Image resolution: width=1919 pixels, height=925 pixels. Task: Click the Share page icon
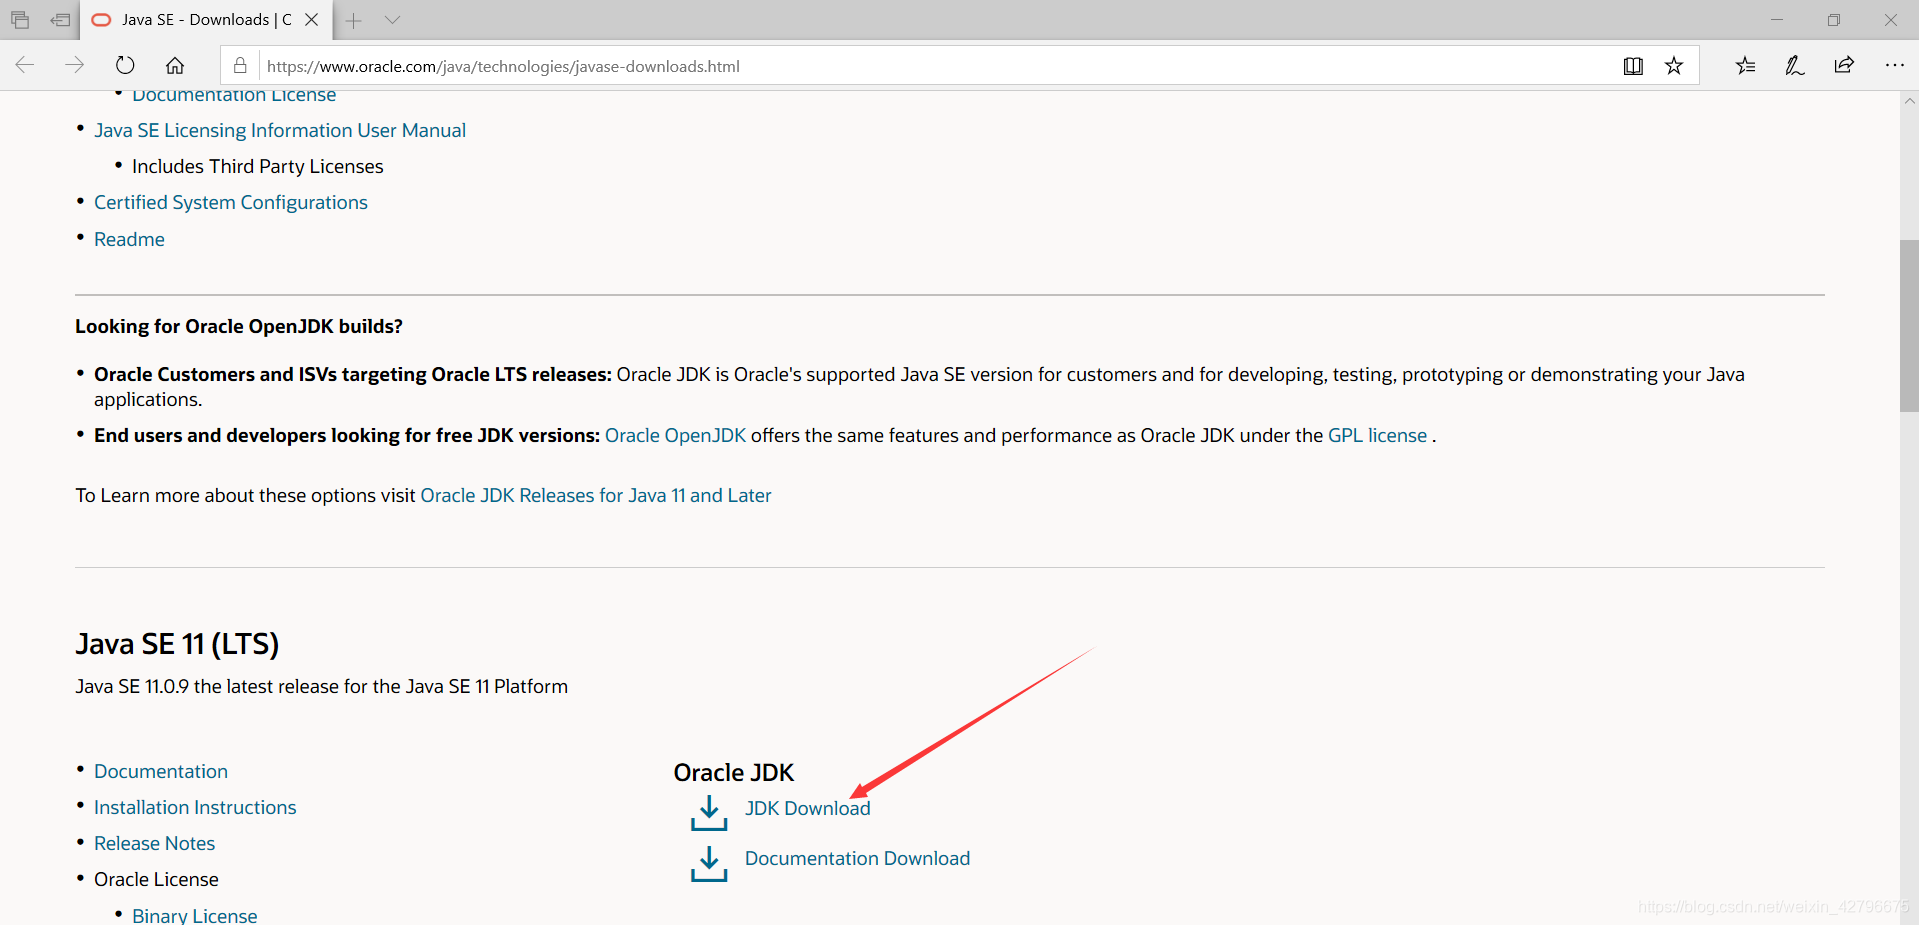point(1844,66)
